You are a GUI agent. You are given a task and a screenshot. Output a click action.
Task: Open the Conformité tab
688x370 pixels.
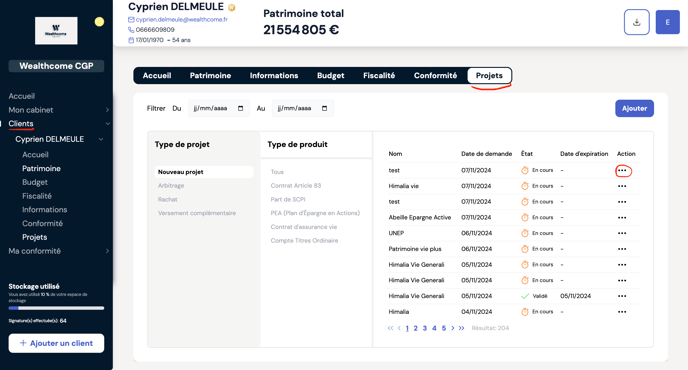click(x=435, y=75)
